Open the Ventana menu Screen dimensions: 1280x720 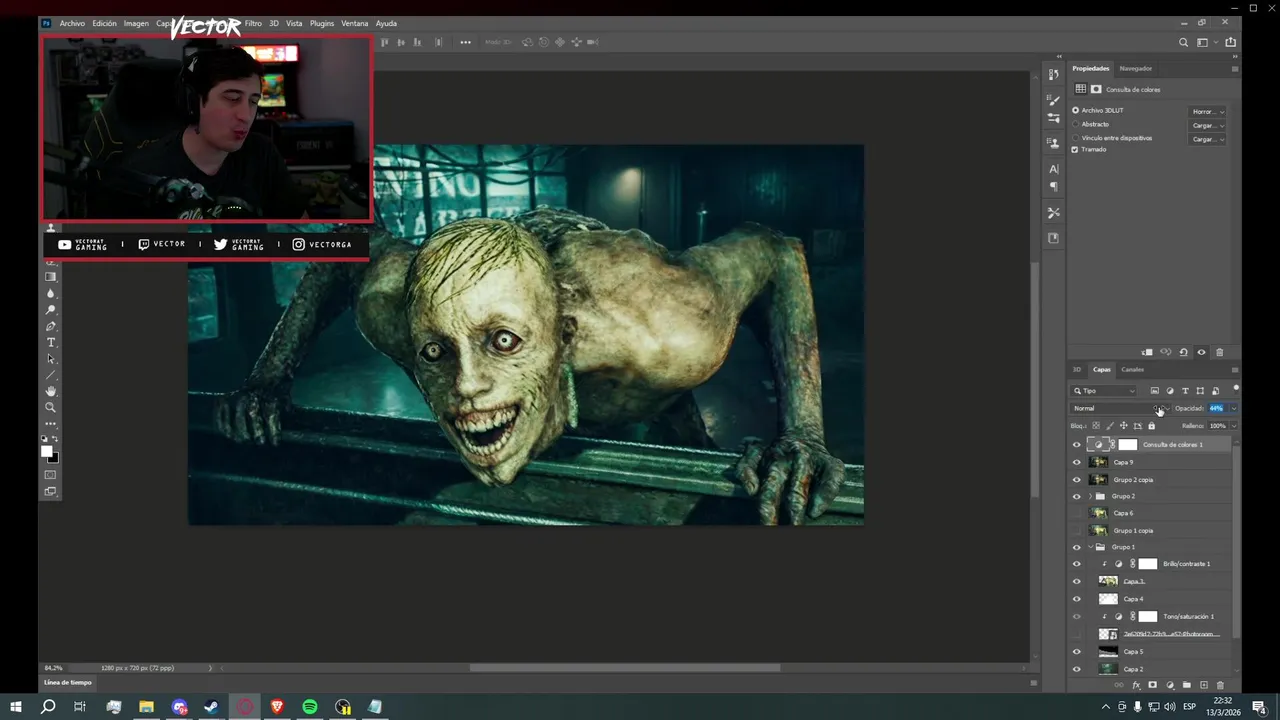pyautogui.click(x=354, y=23)
